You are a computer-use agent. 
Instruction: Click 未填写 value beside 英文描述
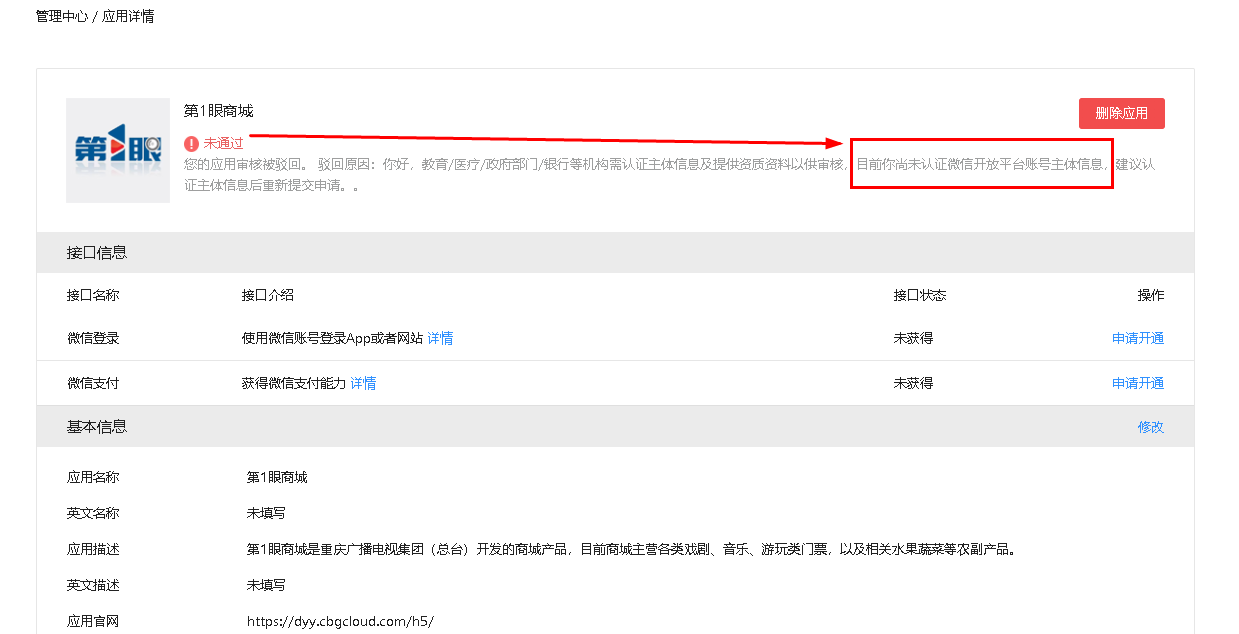coord(266,585)
